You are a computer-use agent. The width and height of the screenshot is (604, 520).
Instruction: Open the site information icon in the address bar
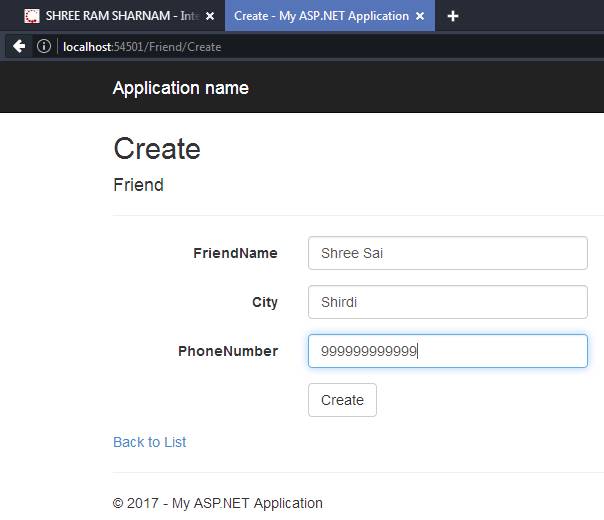tap(44, 46)
